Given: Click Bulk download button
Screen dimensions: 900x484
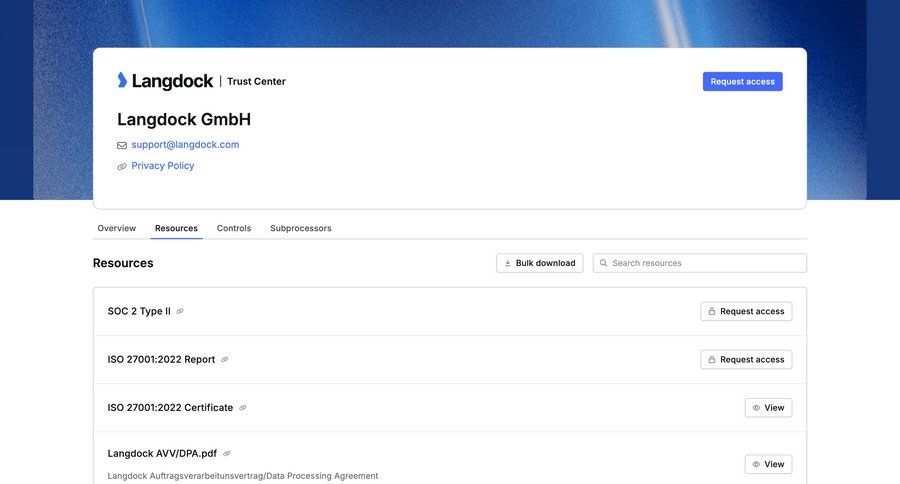Looking at the screenshot, I should (540, 263).
